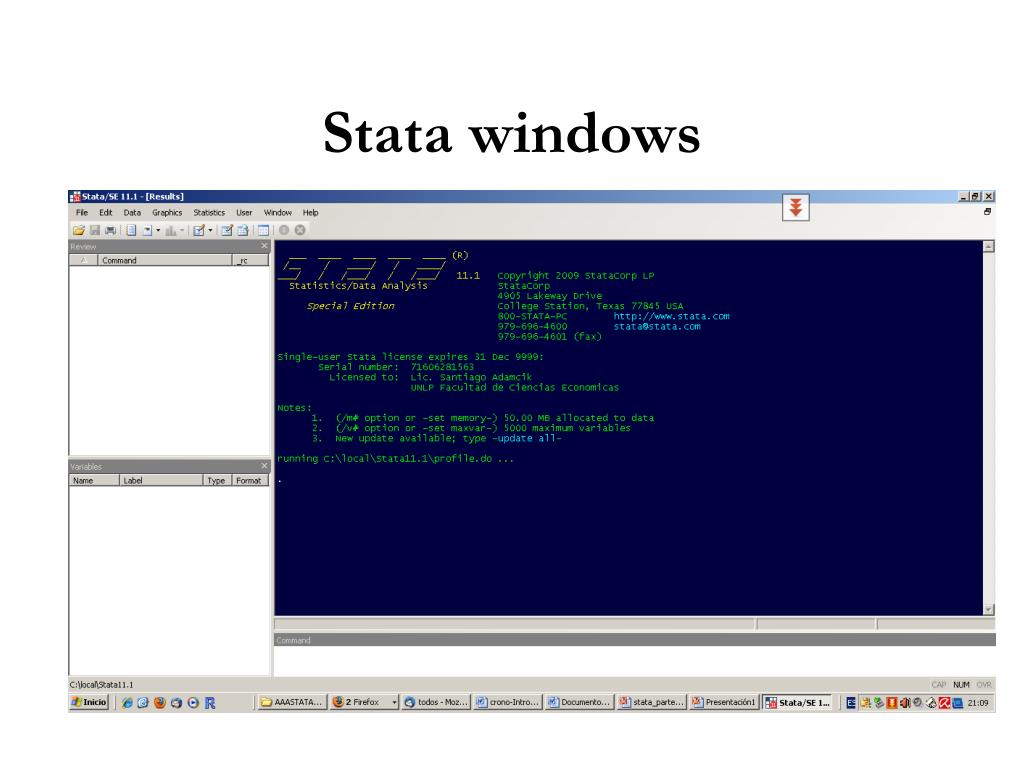Launch Firefox from quick launch bar
The height and width of the screenshot is (768, 1024).
point(160,703)
